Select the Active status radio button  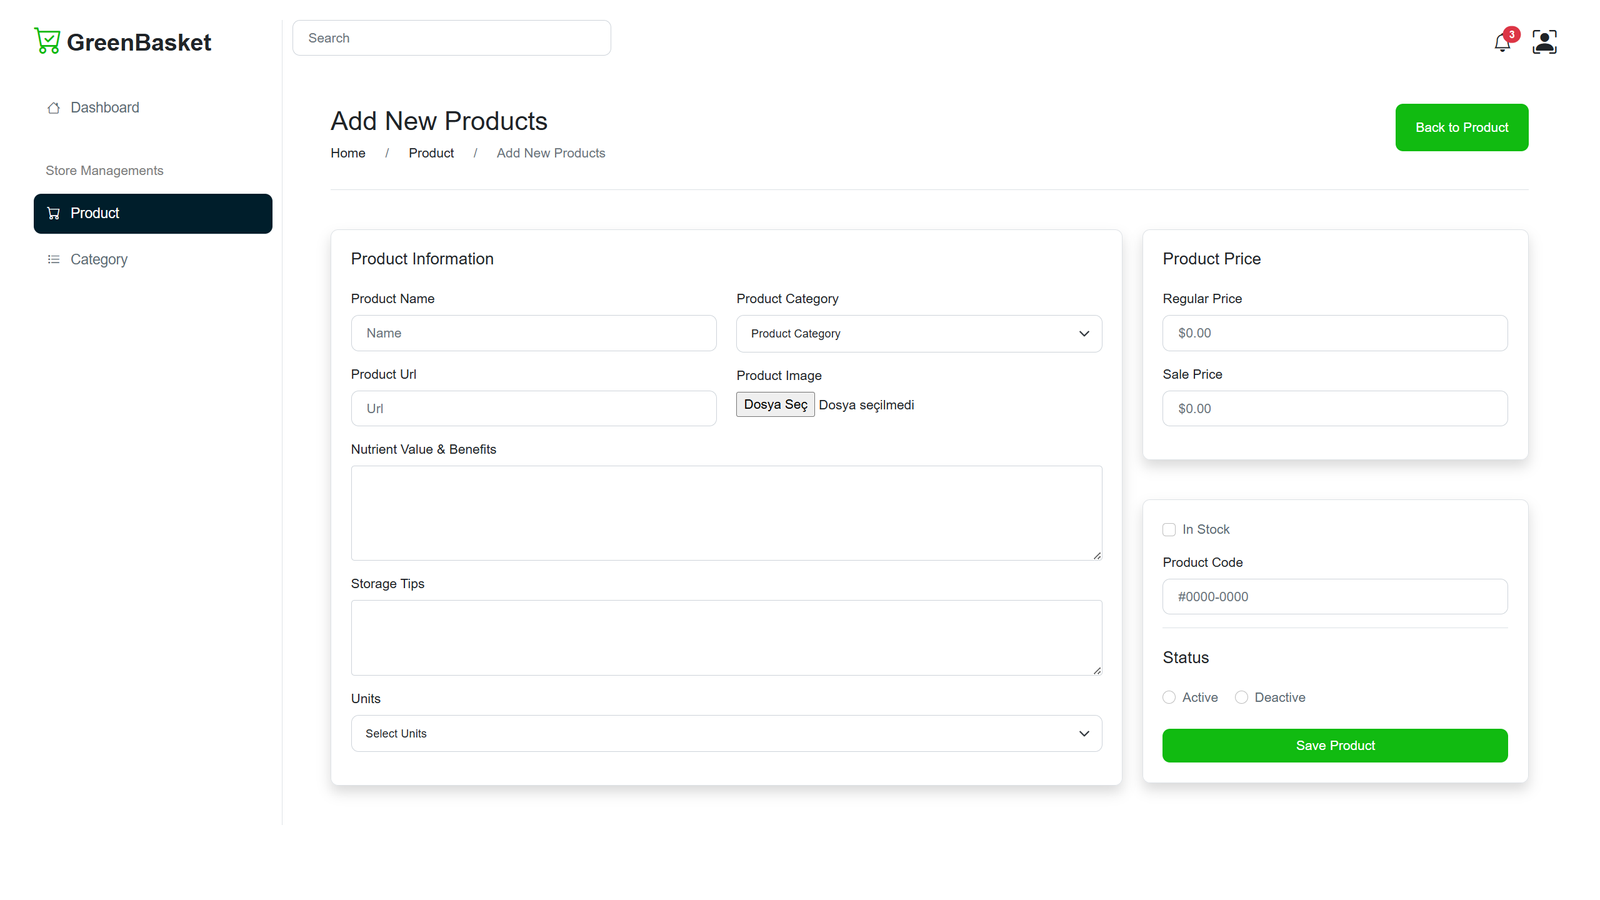pos(1169,698)
